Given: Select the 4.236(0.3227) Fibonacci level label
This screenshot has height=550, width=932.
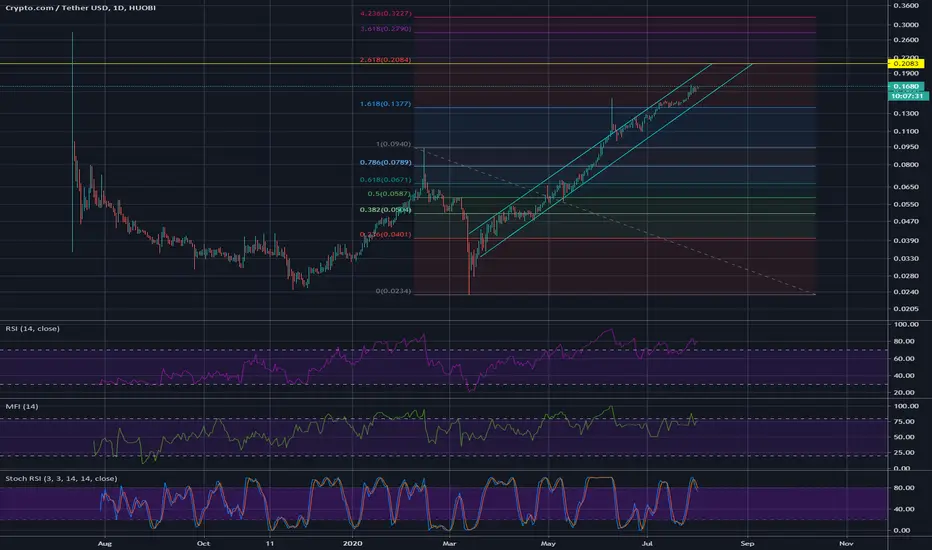Looking at the screenshot, I should [385, 13].
